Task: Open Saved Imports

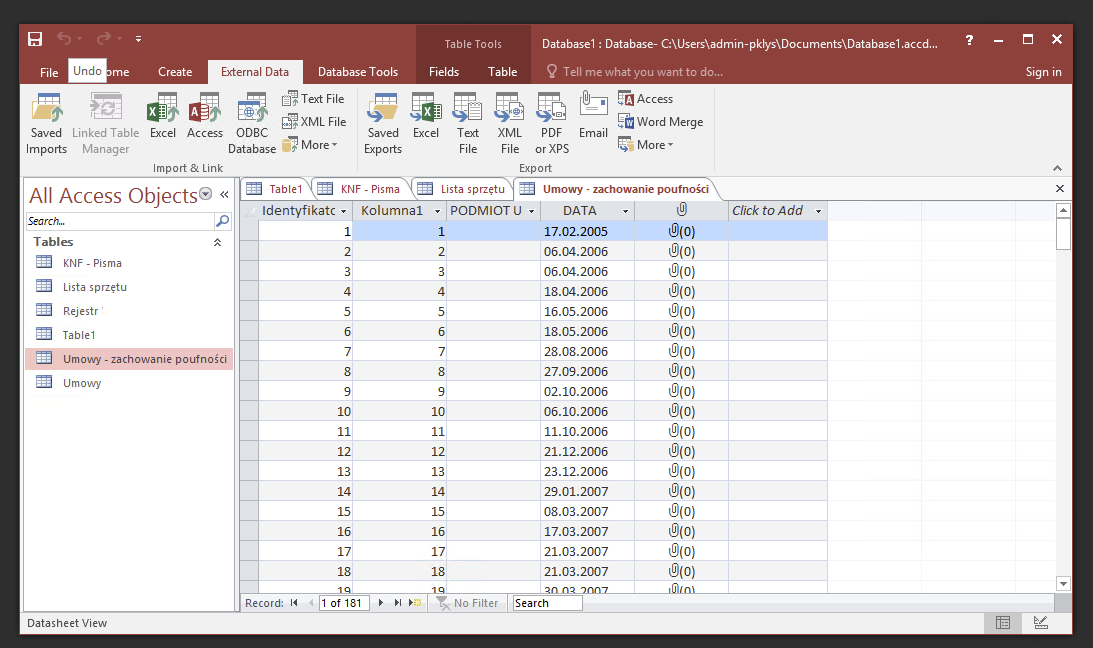Action: pyautogui.click(x=46, y=120)
